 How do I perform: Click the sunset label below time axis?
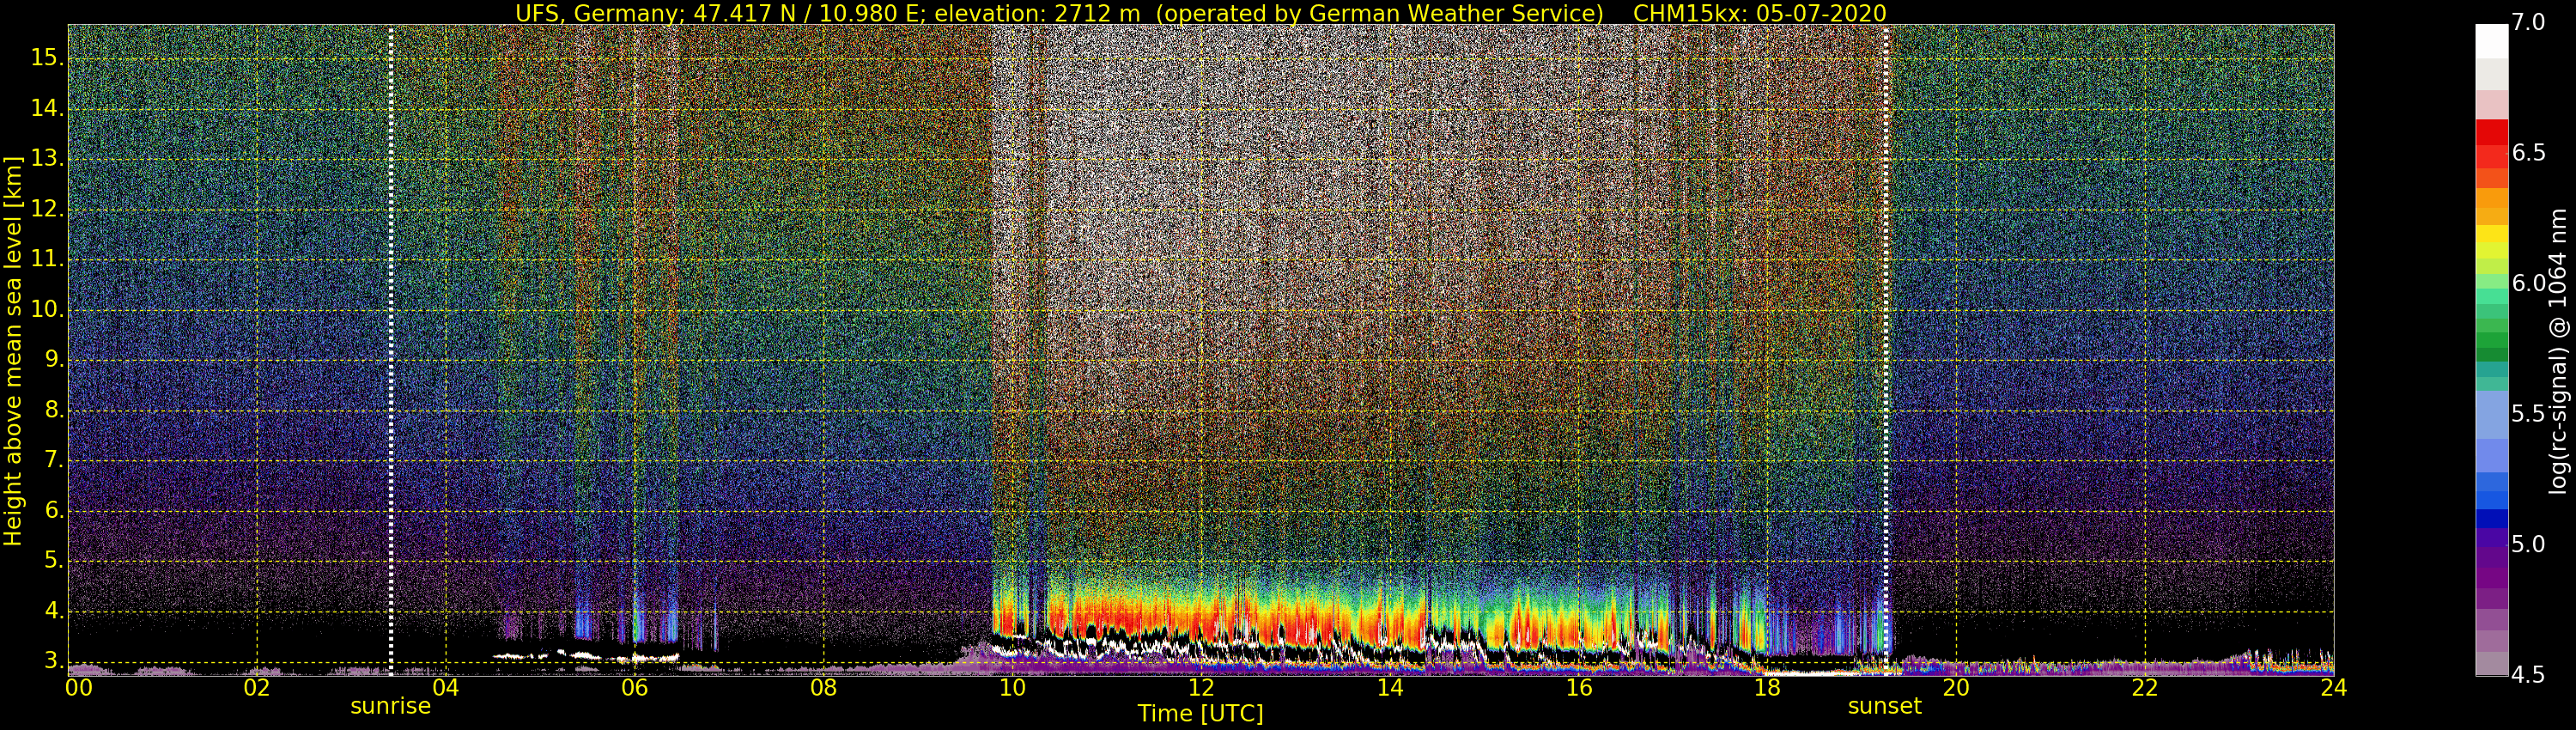pyautogui.click(x=1884, y=706)
